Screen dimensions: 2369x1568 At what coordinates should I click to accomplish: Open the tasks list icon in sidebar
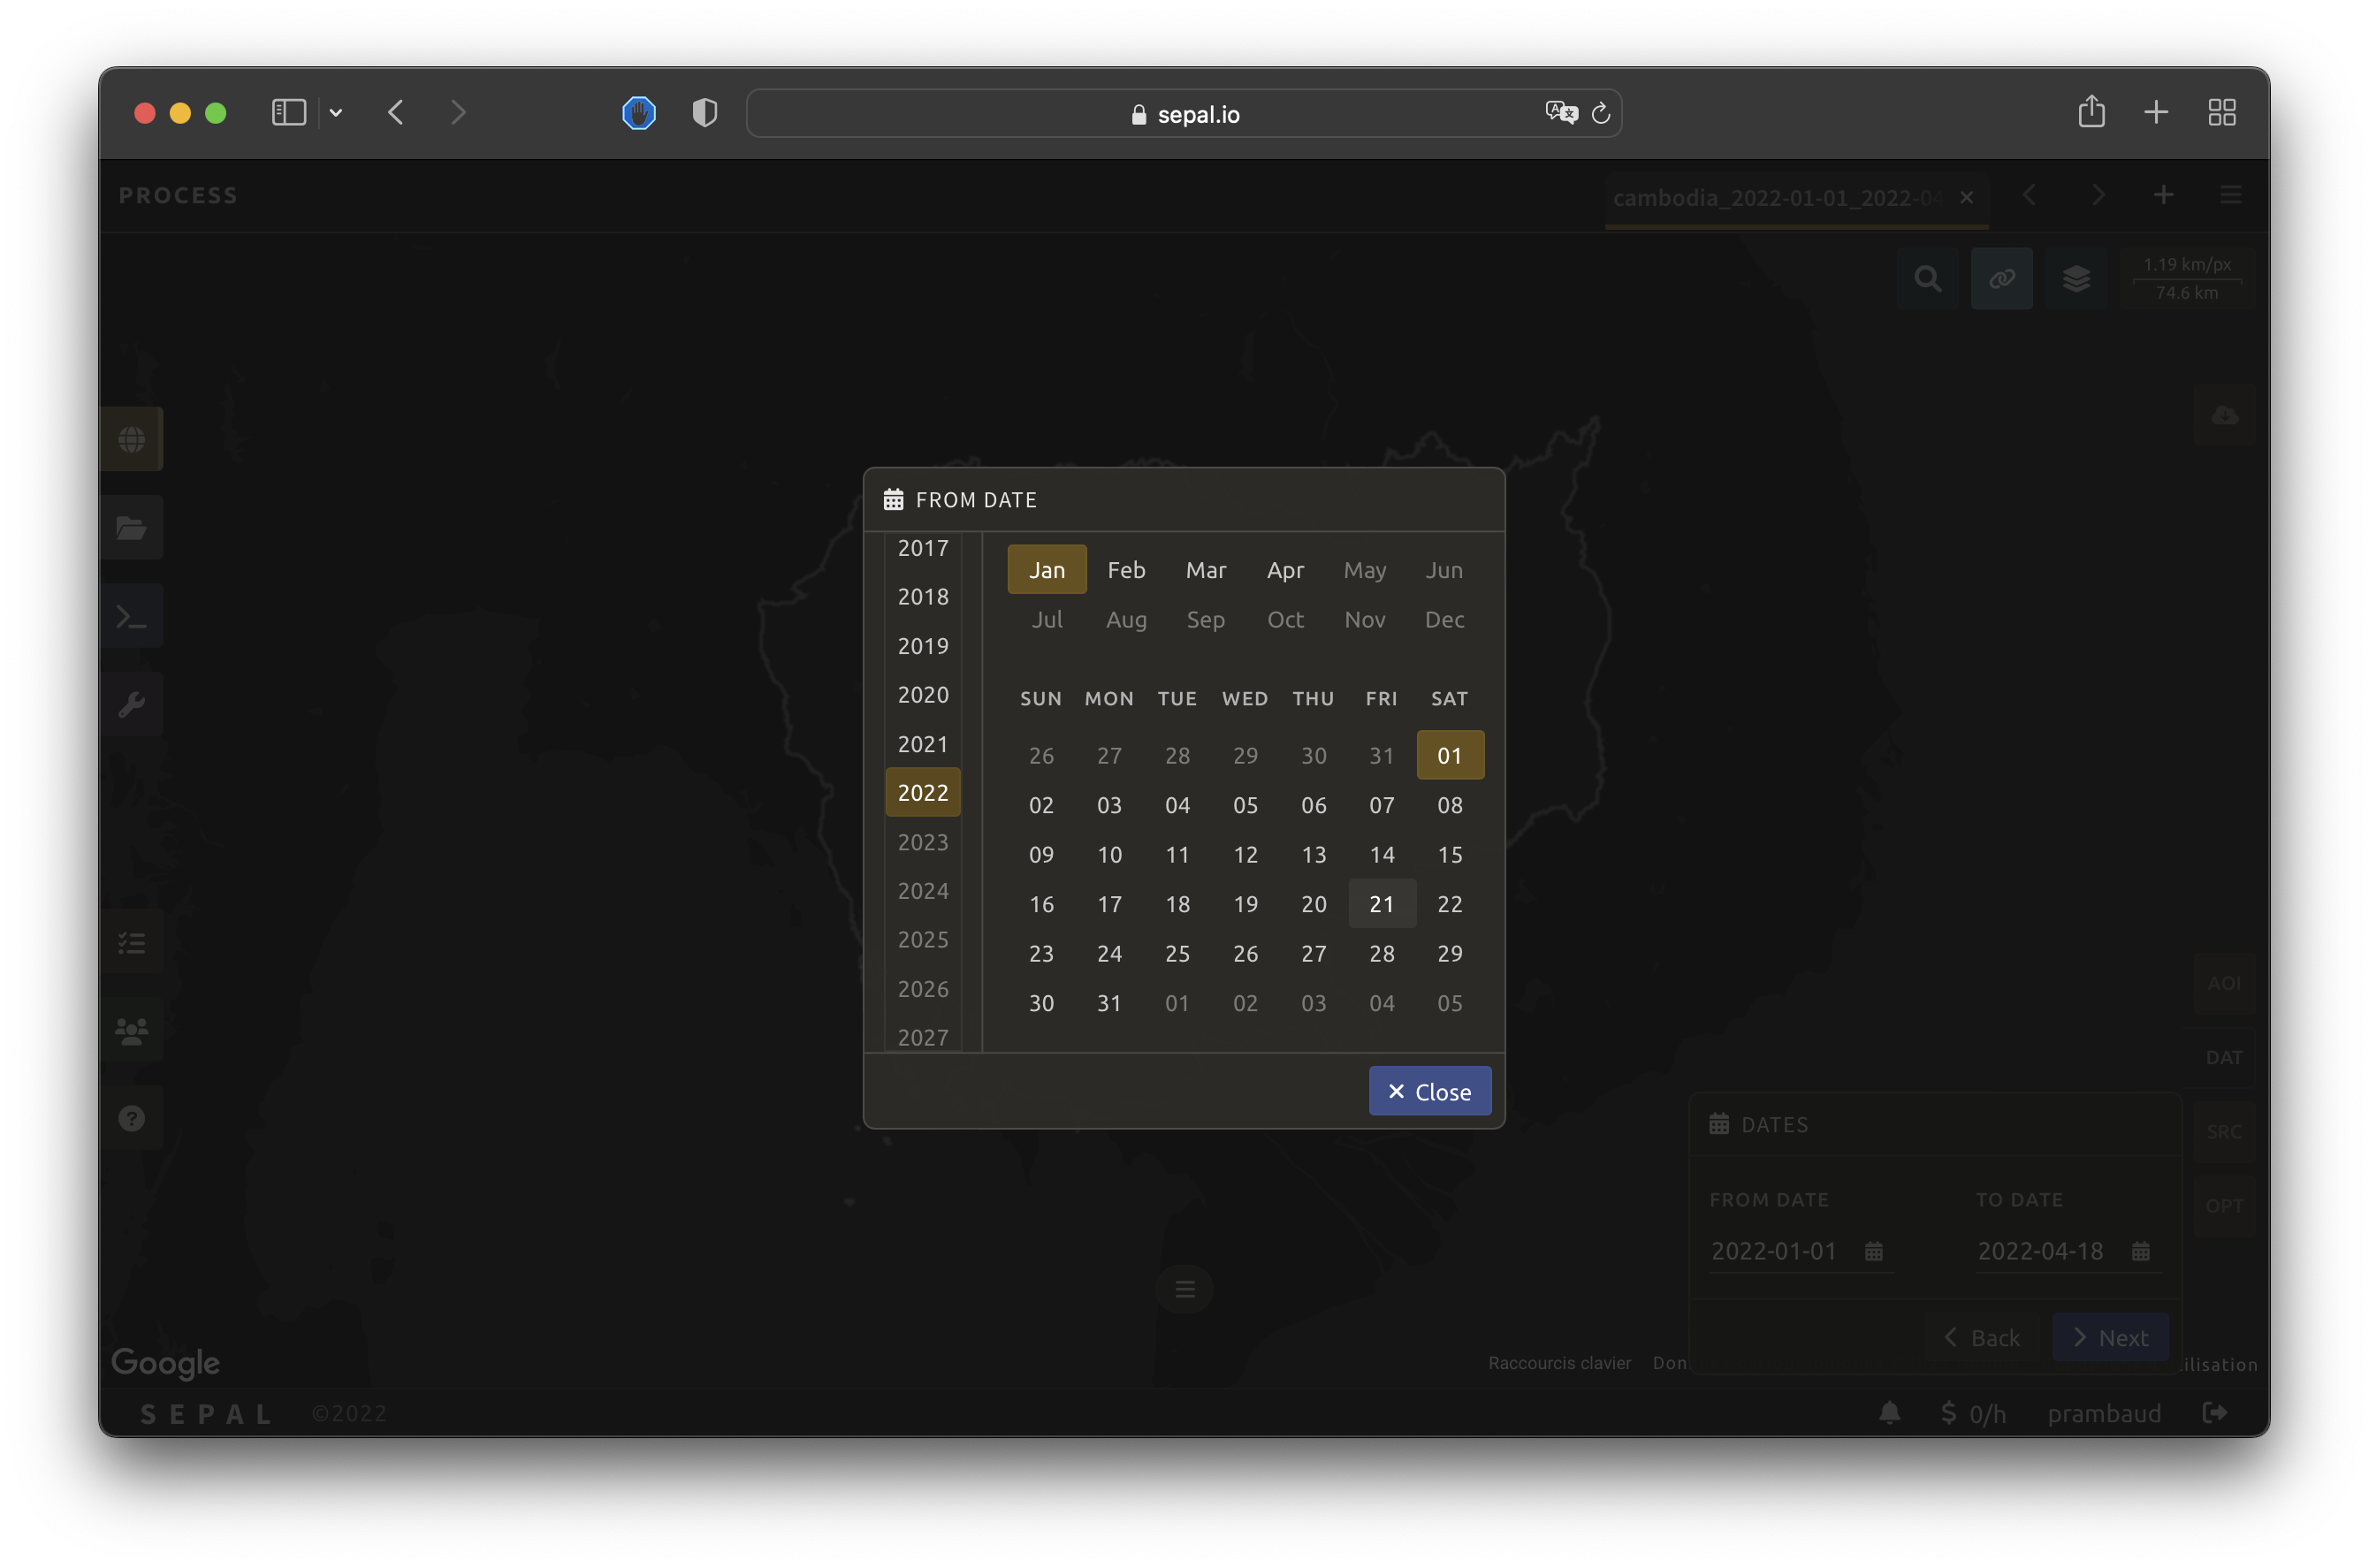pos(131,942)
